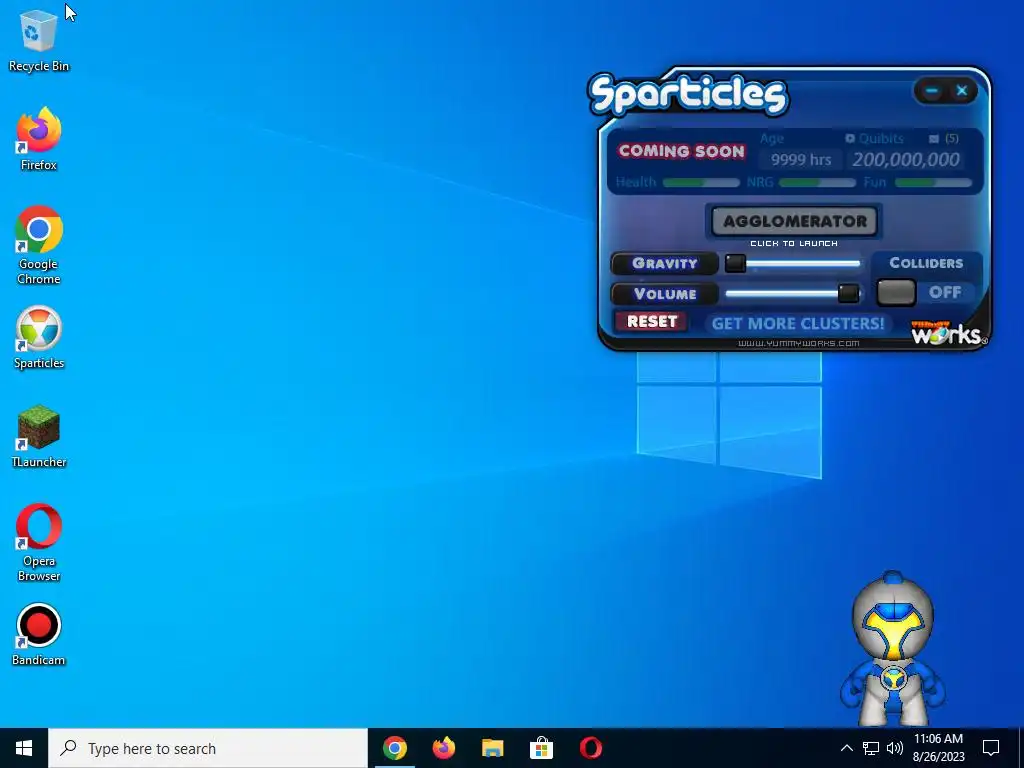Click the Yummy Works logo
Screen dimensions: 1024x768
point(948,332)
